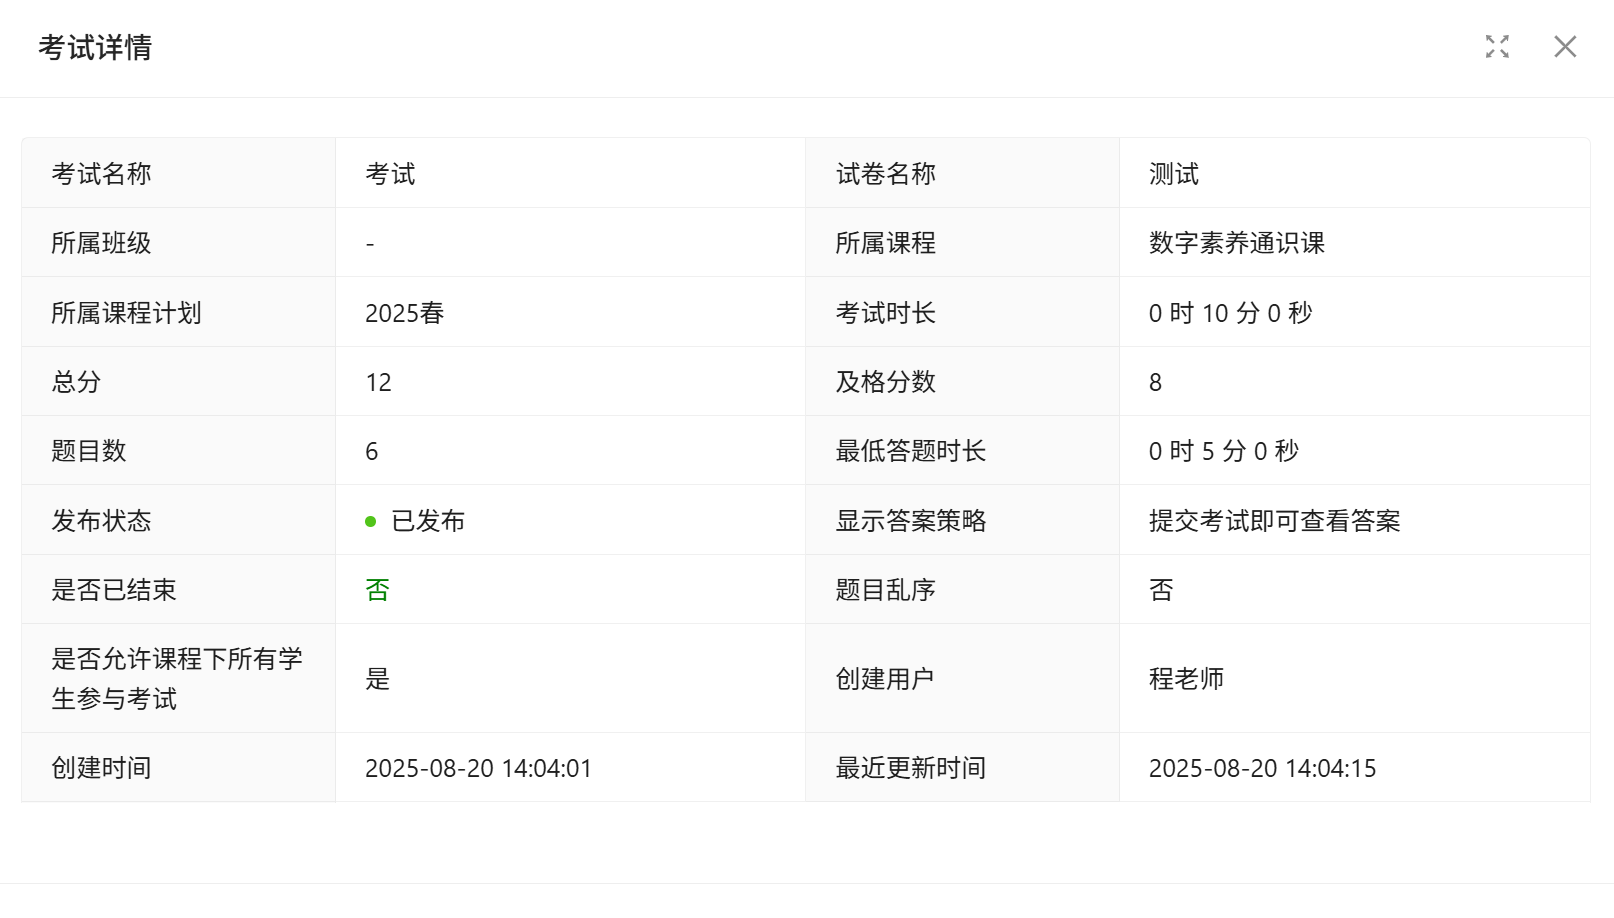Viewport: 1614px width, 918px height.
Task: Click the course plan value 2025春
Action: tap(404, 313)
